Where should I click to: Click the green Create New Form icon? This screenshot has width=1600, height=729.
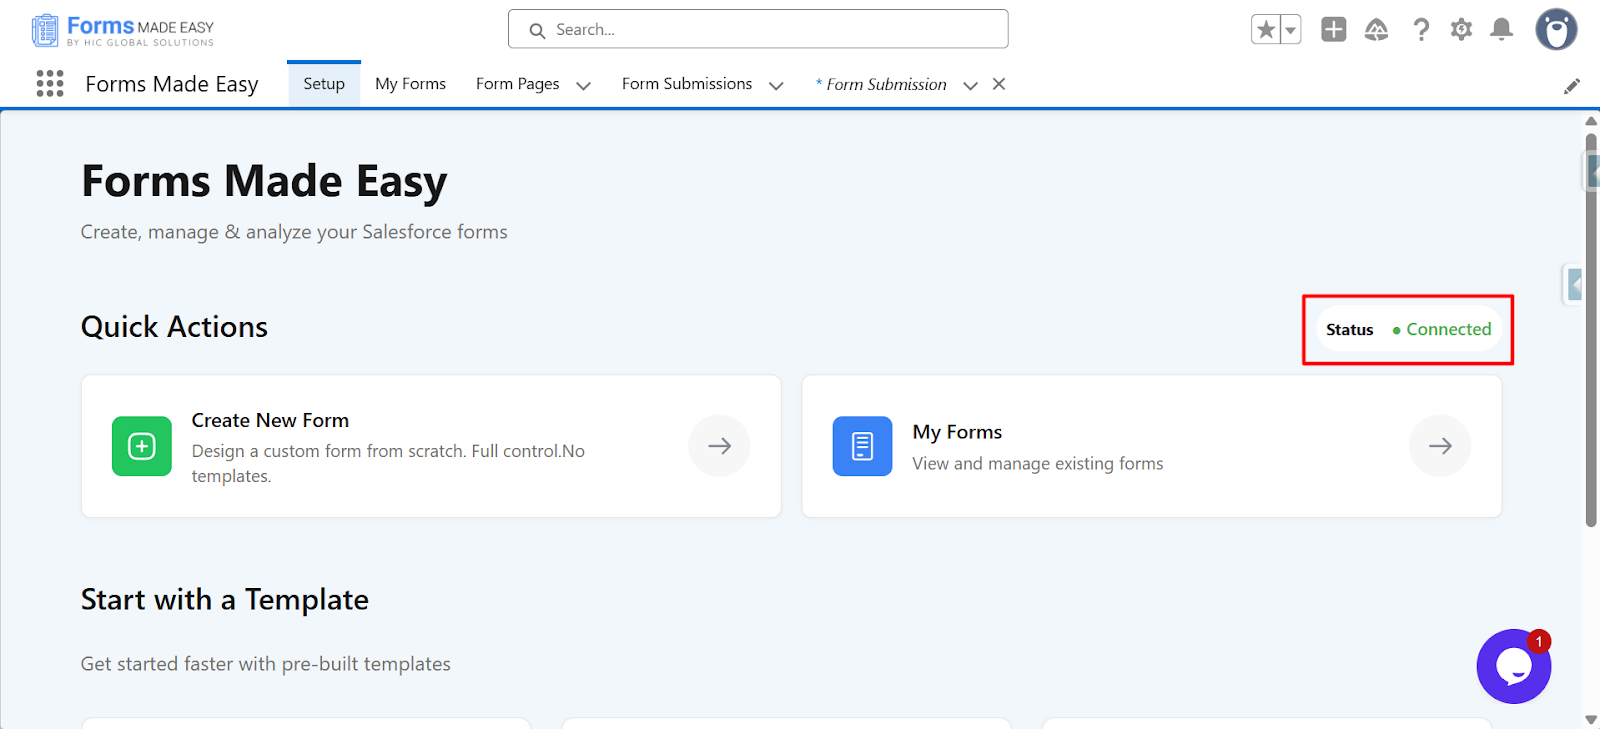(x=142, y=446)
